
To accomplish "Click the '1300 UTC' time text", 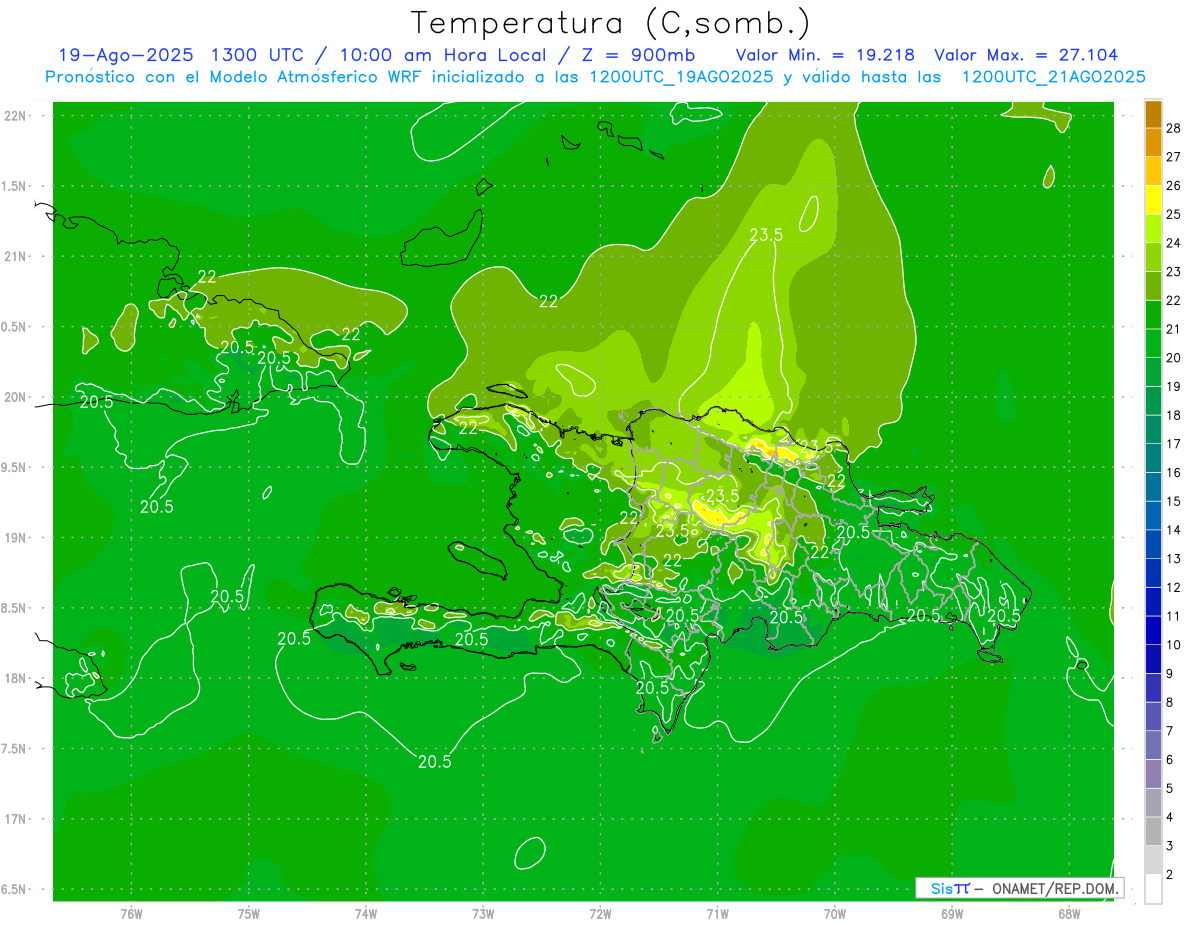I will pos(259,55).
